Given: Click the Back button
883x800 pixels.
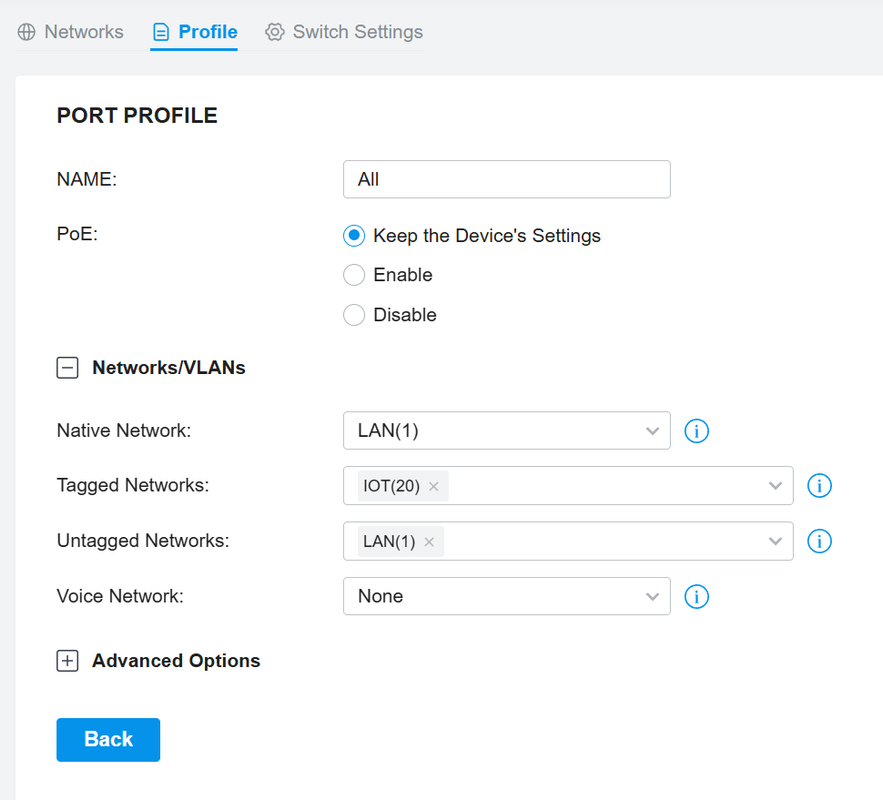Looking at the screenshot, I should pyautogui.click(x=108, y=739).
